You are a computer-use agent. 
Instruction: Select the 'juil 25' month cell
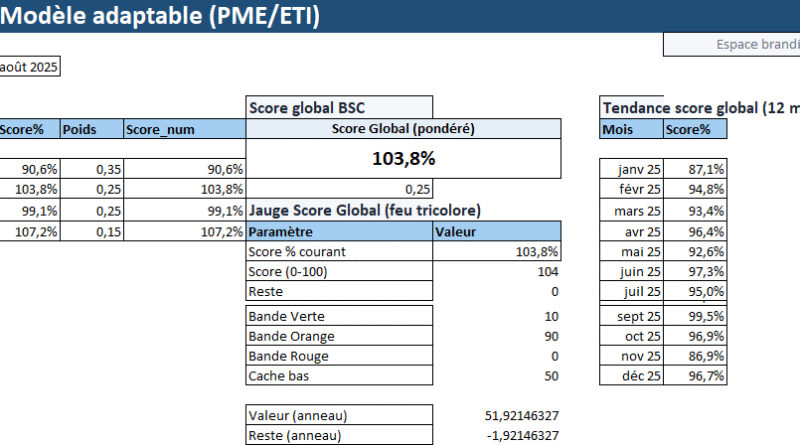pos(632,291)
